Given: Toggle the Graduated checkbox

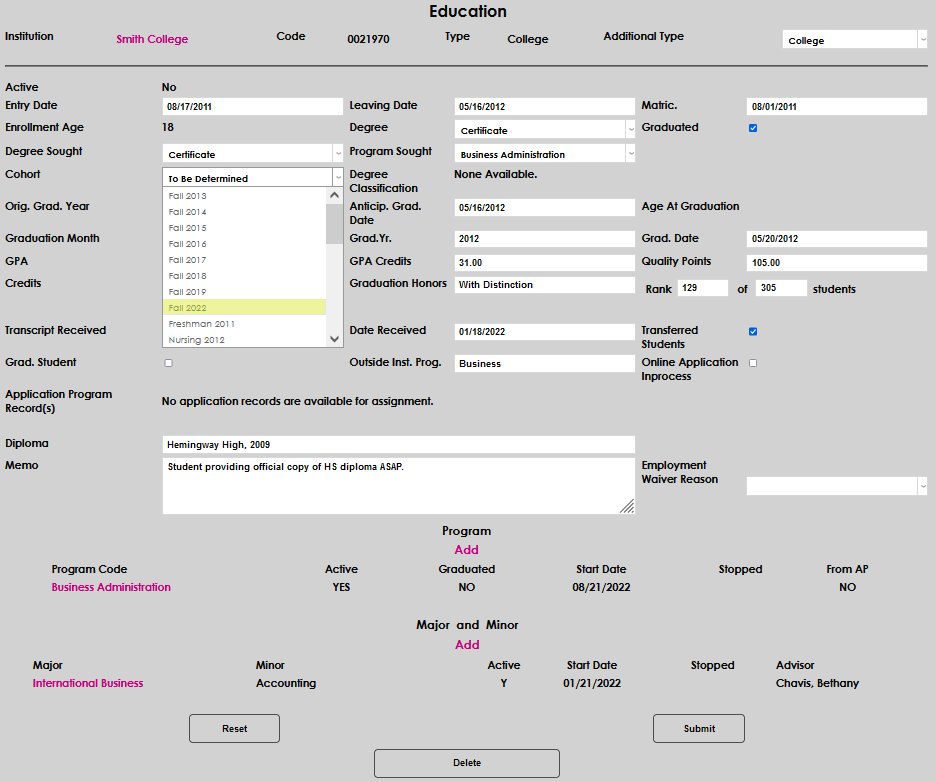Looking at the screenshot, I should (x=753, y=128).
